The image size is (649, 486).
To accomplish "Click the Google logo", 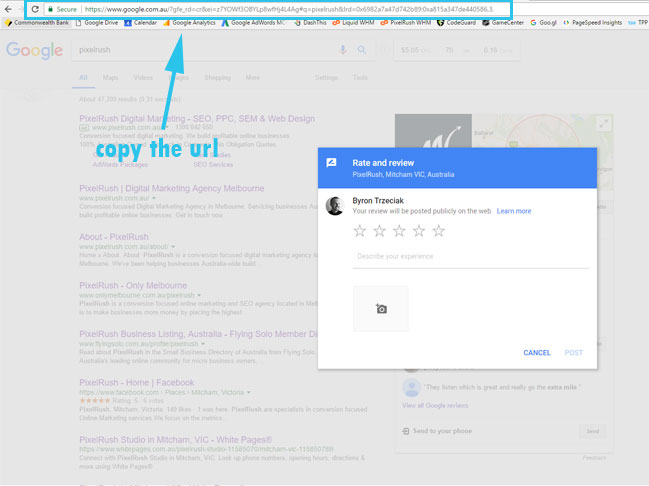I will tap(34, 51).
